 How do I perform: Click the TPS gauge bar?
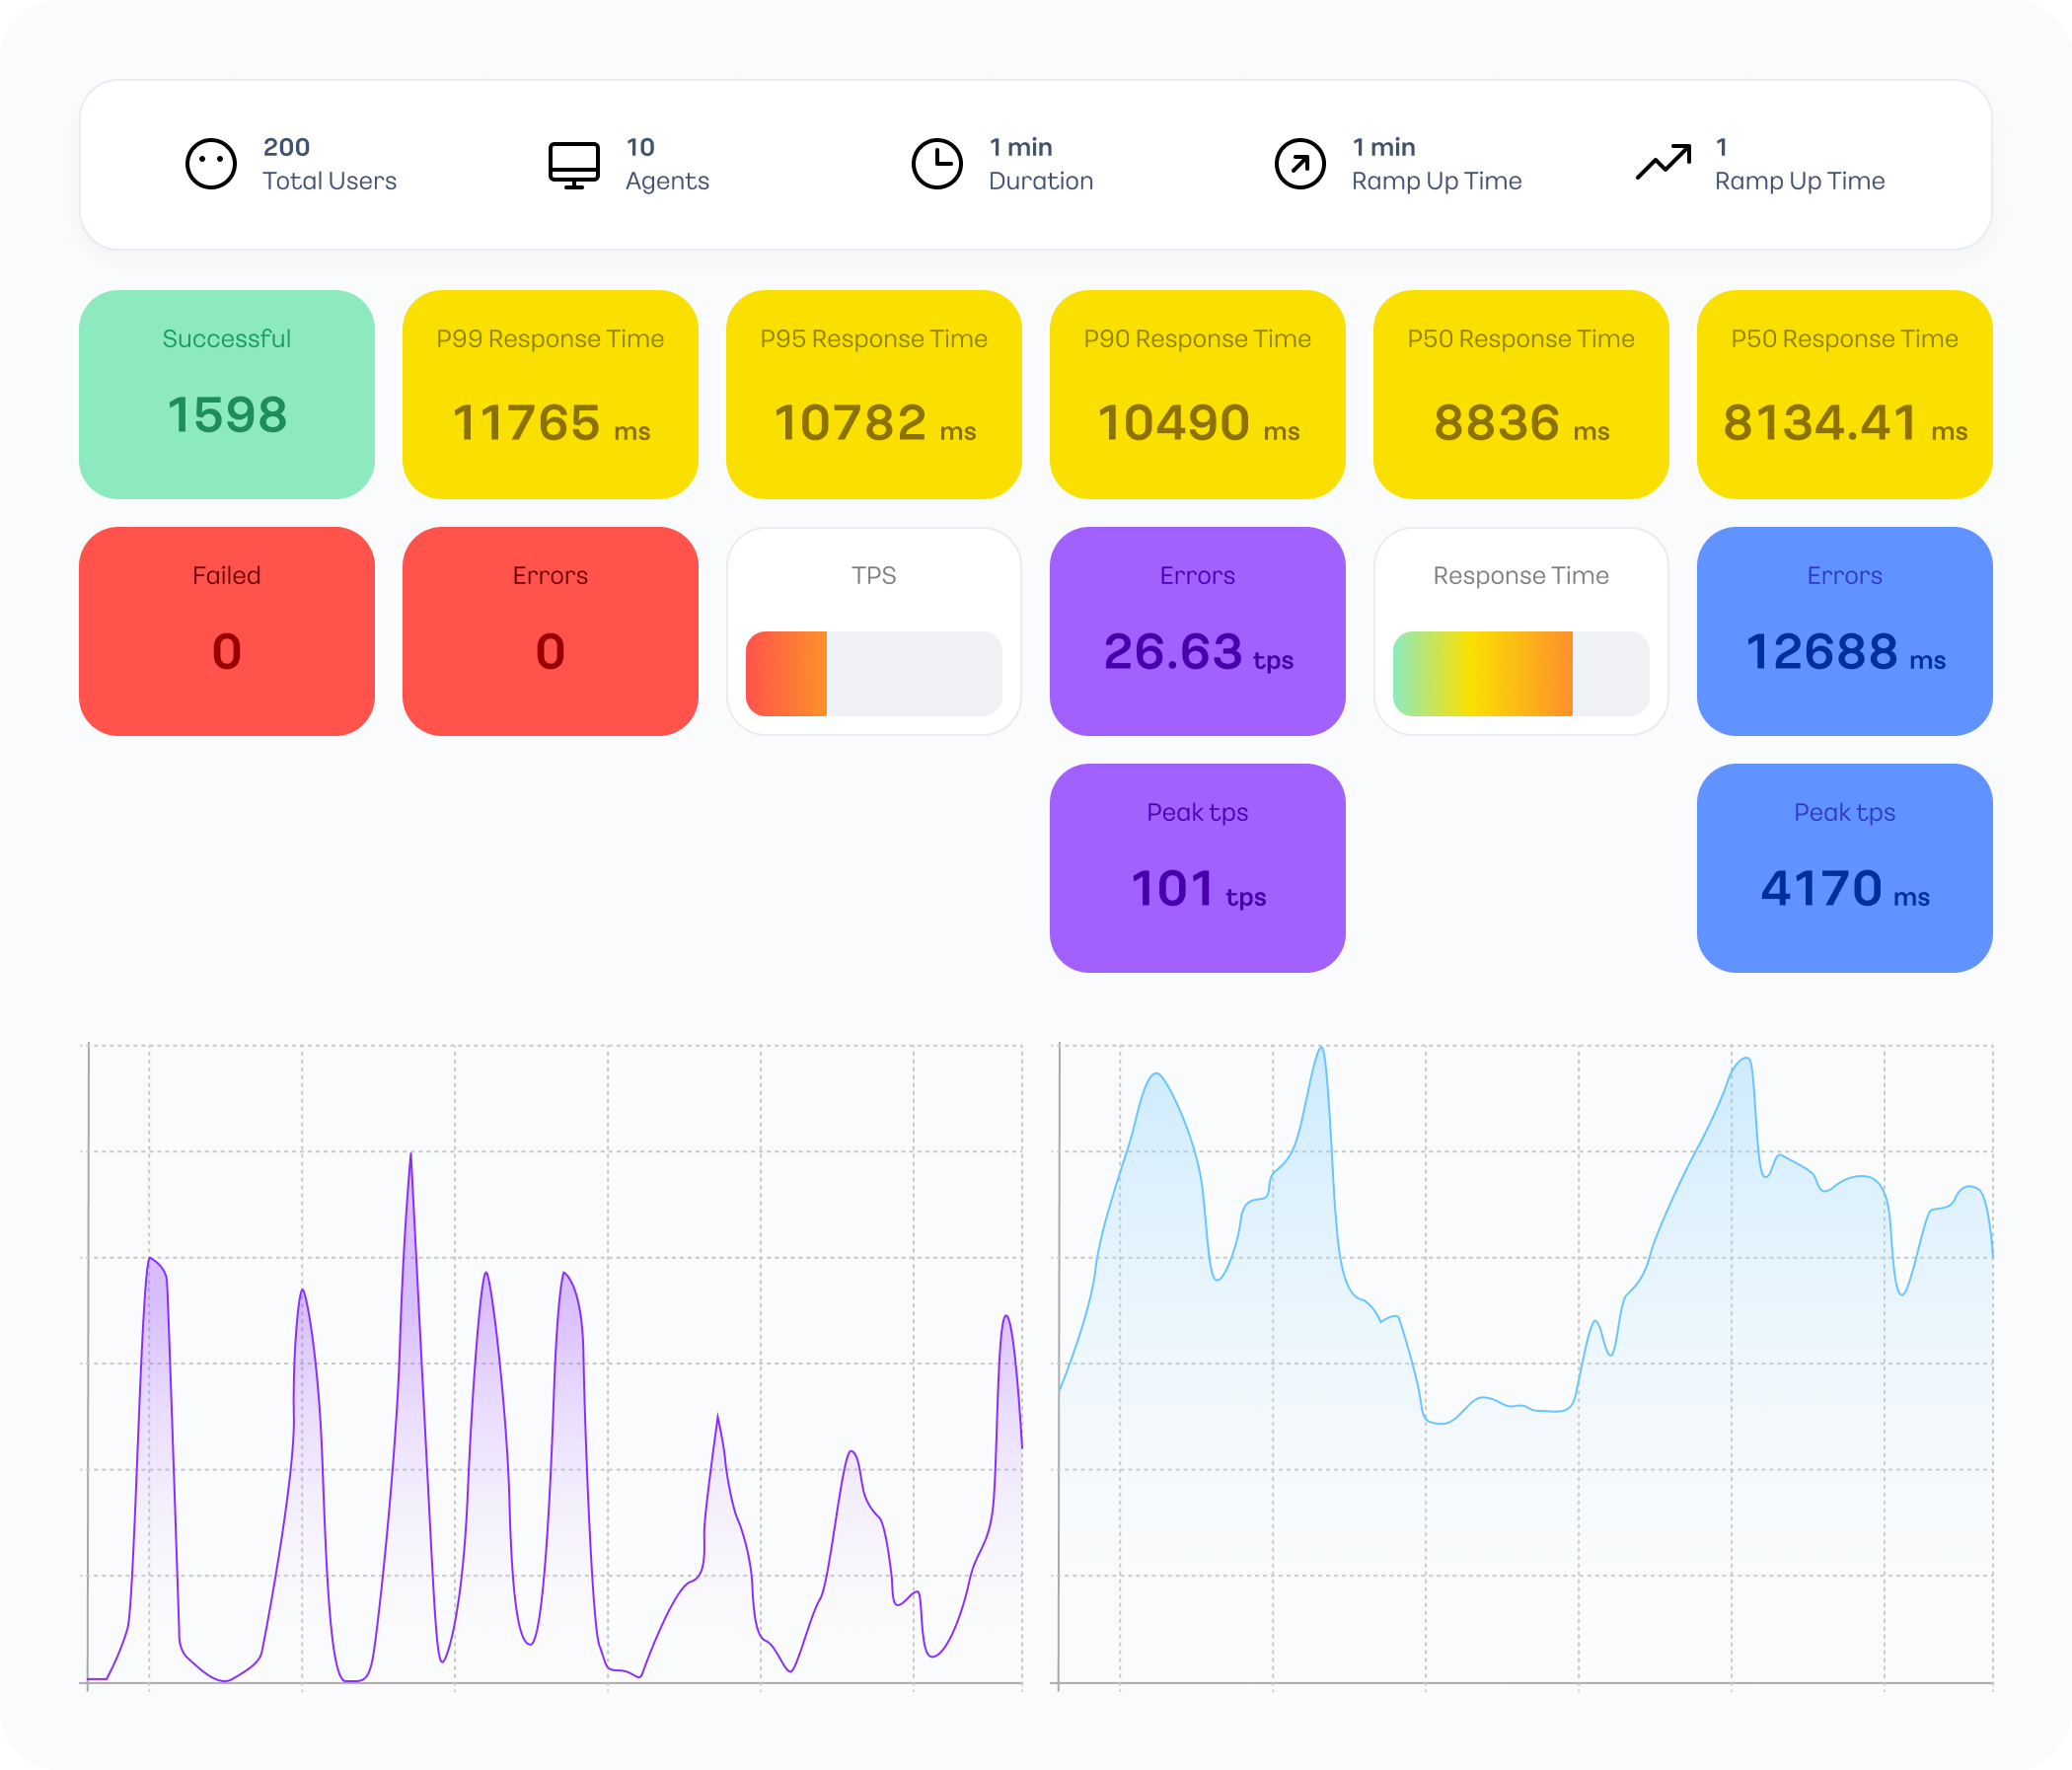pyautogui.click(x=874, y=673)
